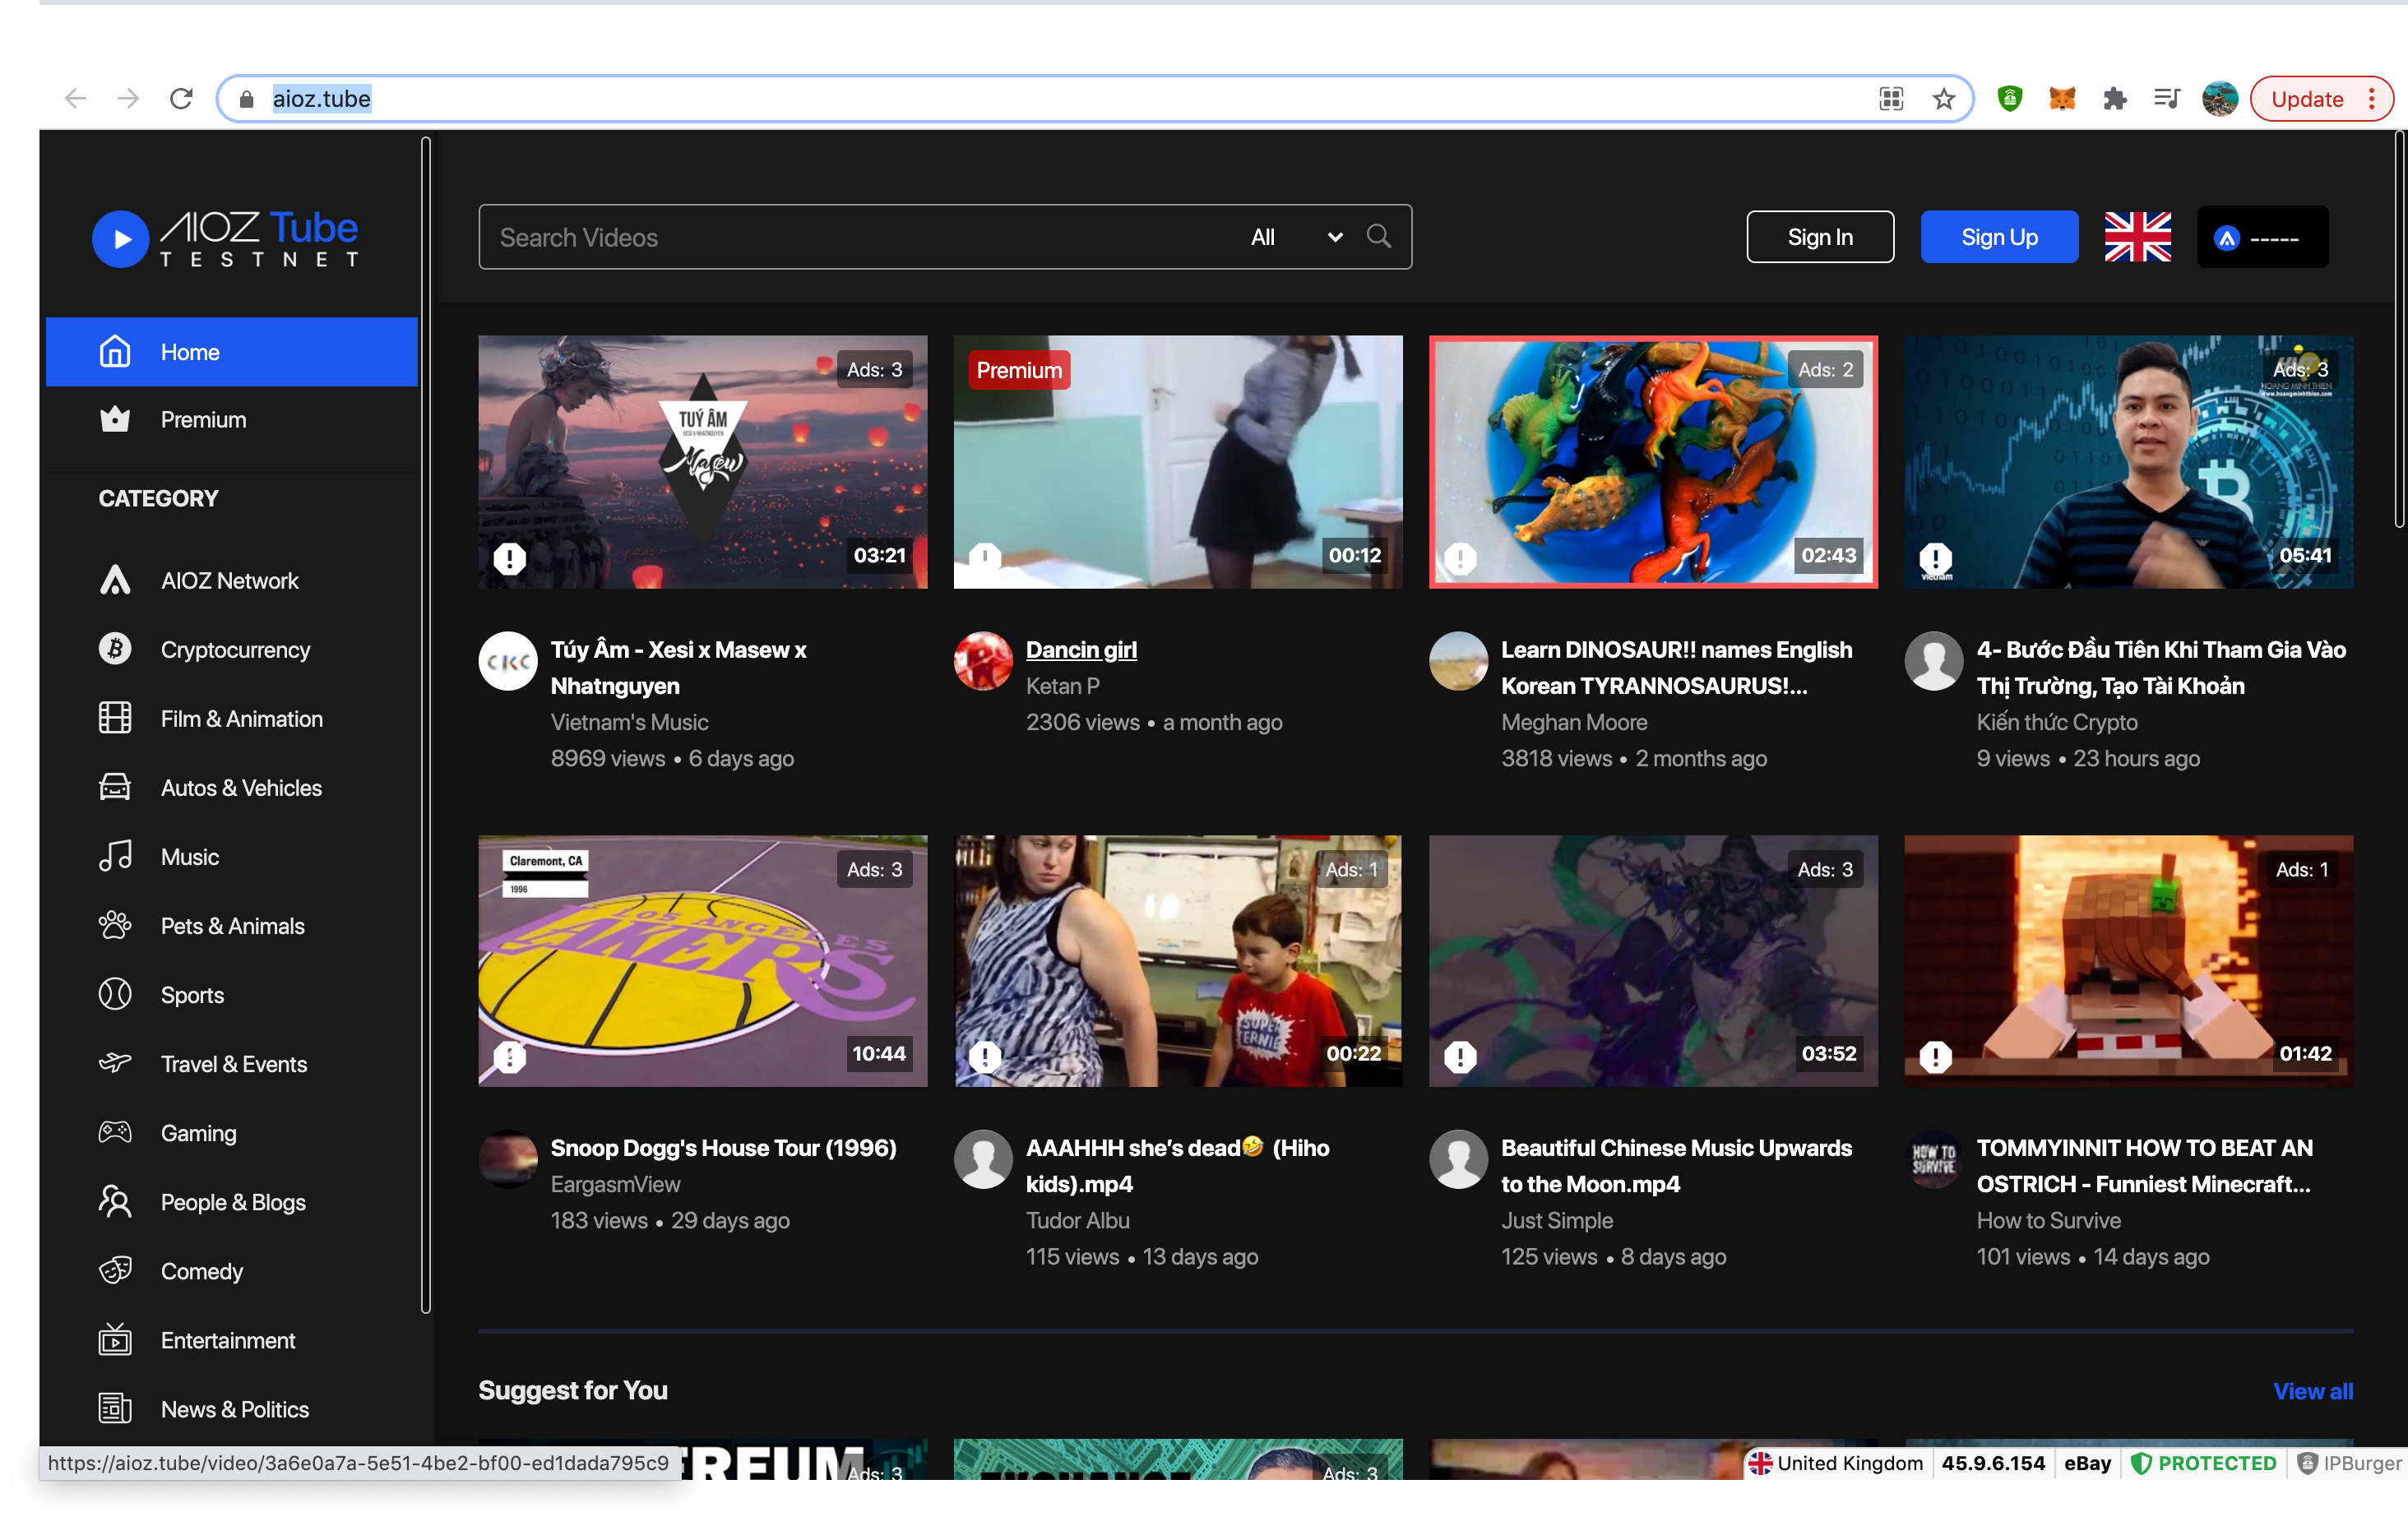Viewport: 2408px width, 1526px height.
Task: Open Chrome three-dot menu beside Update
Action: (2371, 99)
